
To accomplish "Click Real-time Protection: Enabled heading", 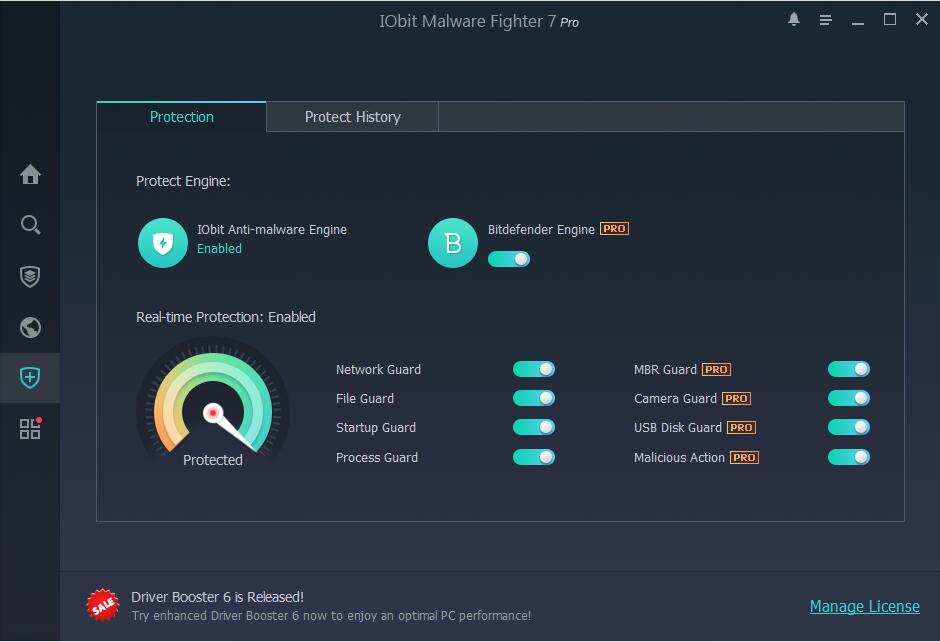I will pyautogui.click(x=226, y=317).
